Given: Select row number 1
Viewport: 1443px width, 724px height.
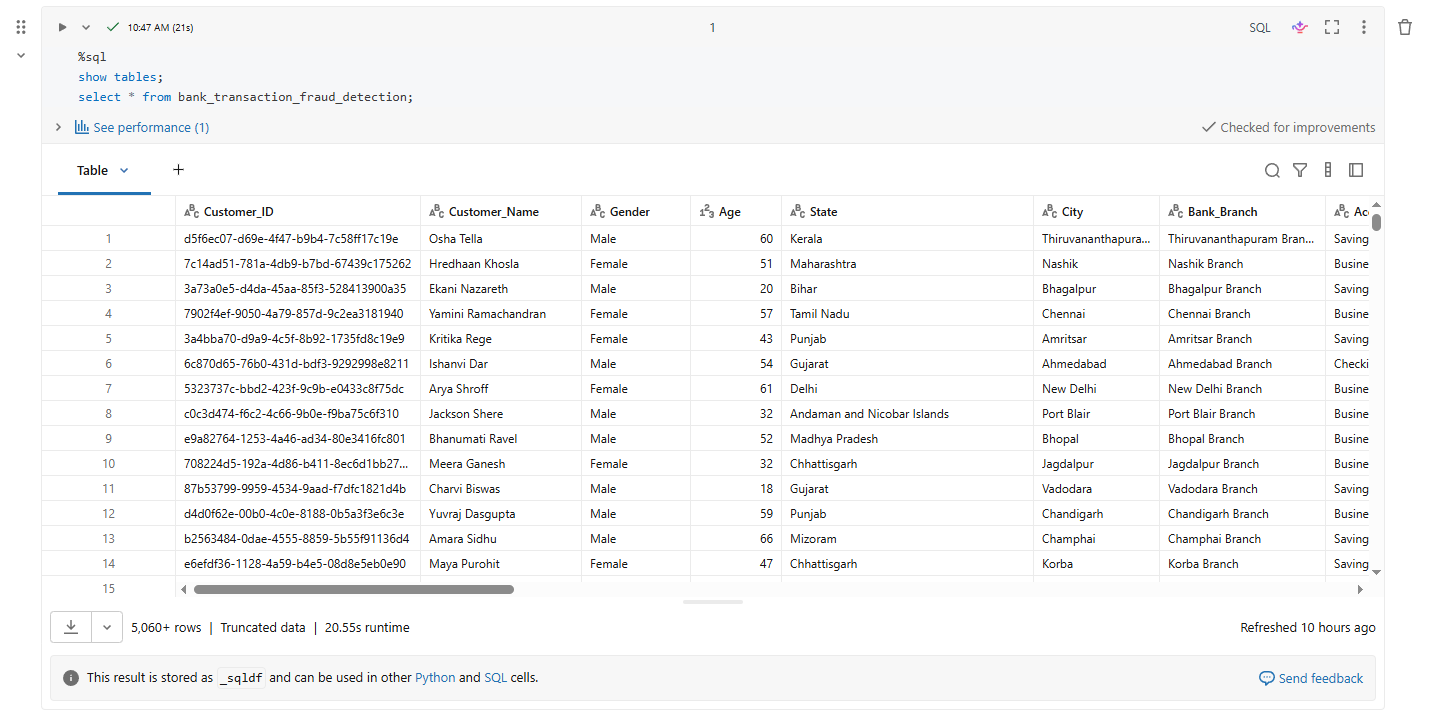Looking at the screenshot, I should 109,239.
